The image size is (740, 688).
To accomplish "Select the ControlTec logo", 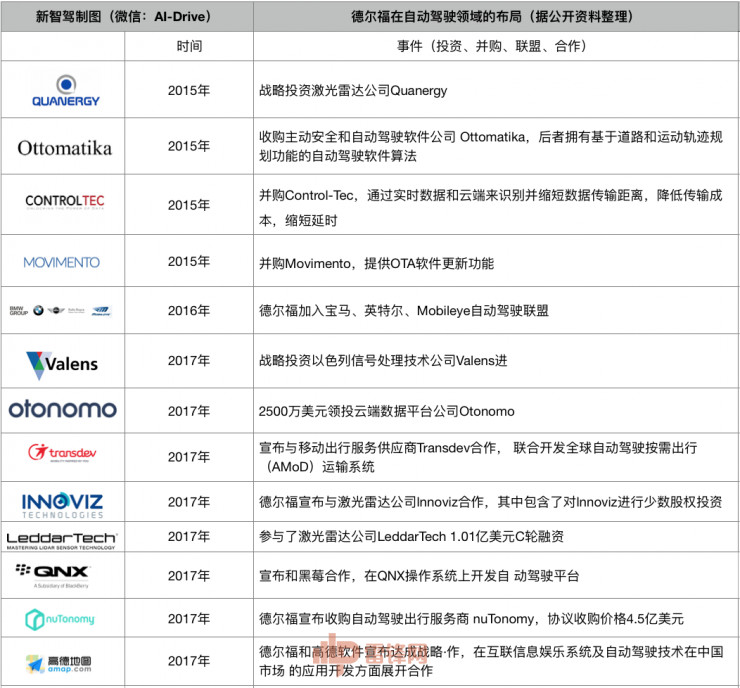I will tap(64, 201).
